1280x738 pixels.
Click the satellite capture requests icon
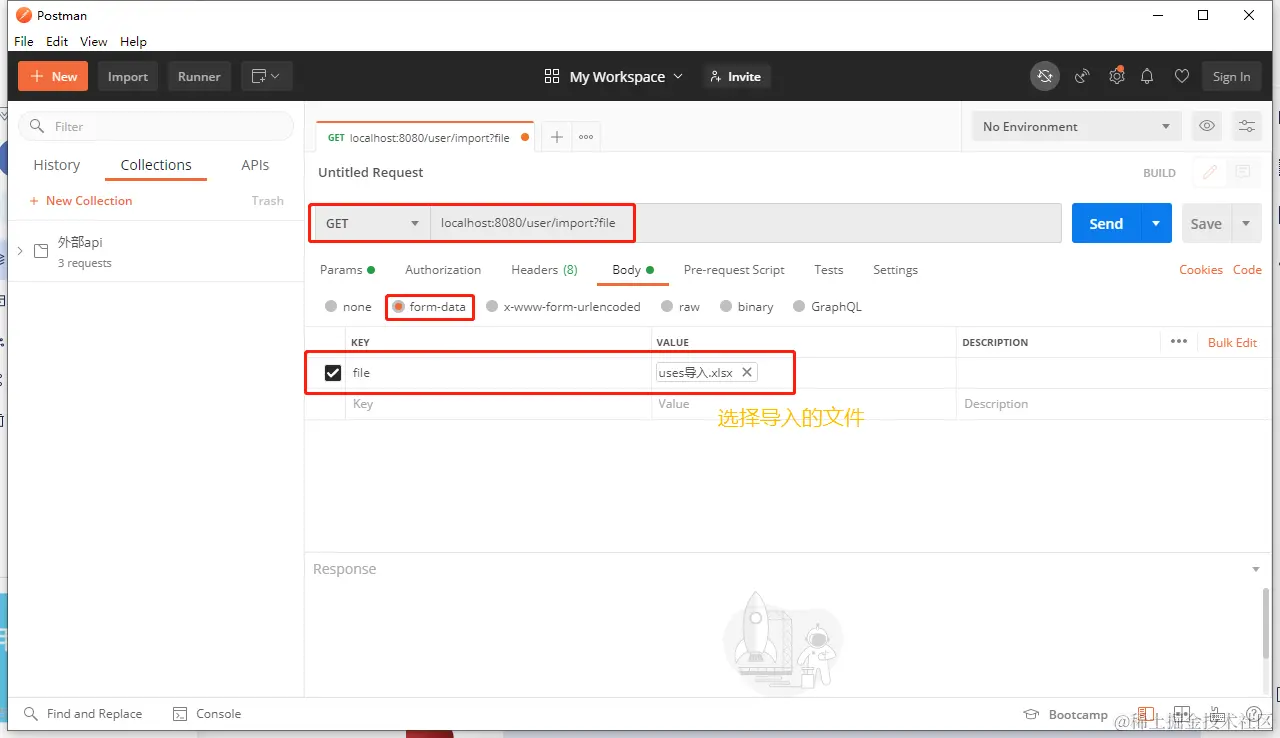[x=1082, y=76]
